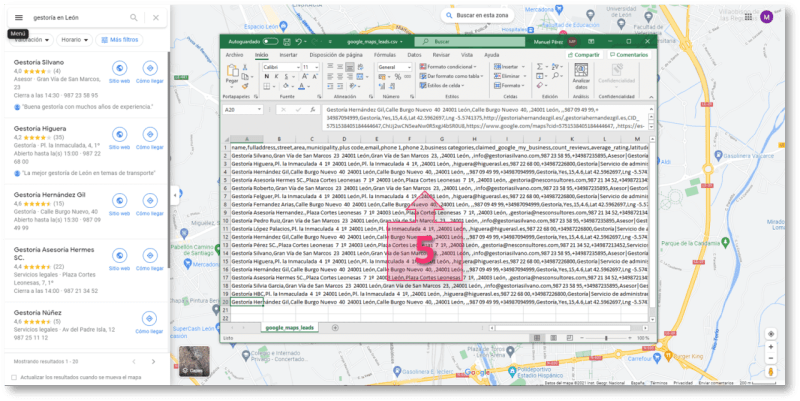Toggle Autoguardado switch in Excel

[270, 41]
